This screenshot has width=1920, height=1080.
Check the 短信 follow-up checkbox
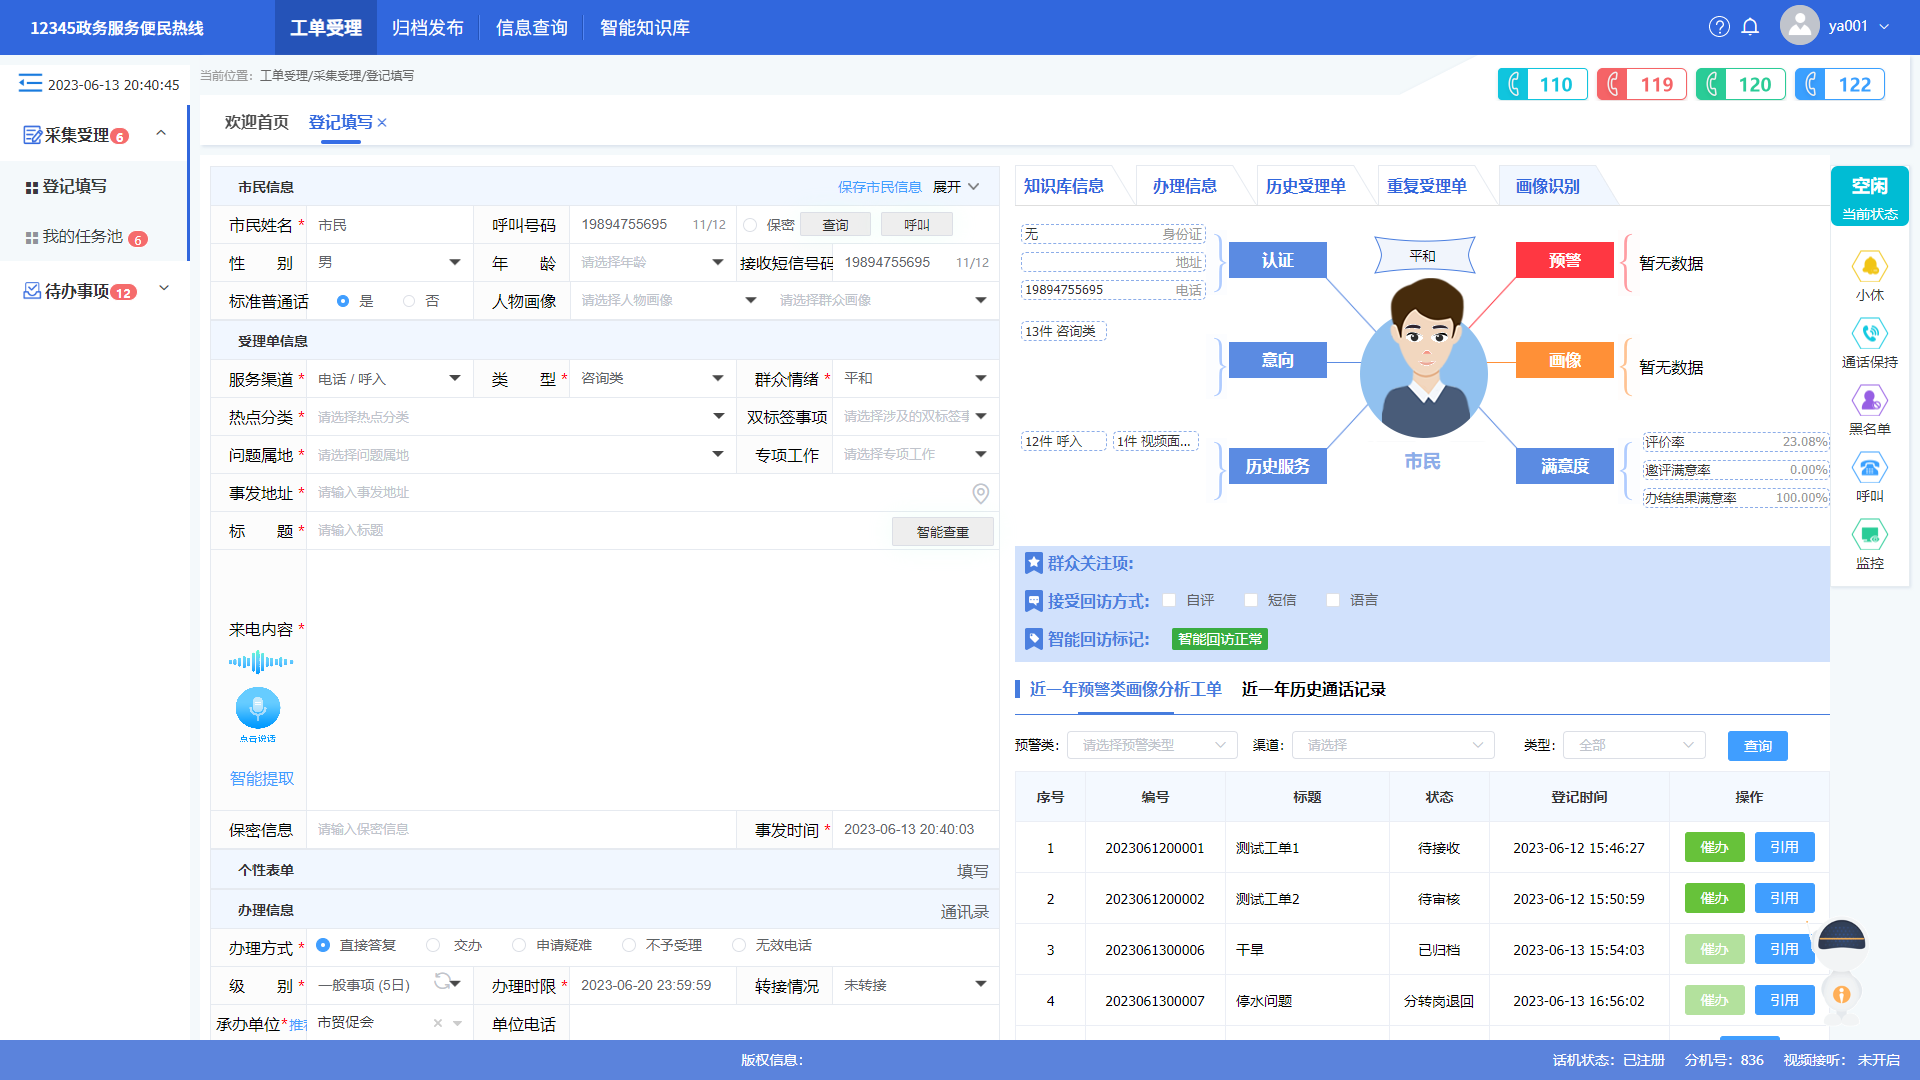click(1251, 600)
